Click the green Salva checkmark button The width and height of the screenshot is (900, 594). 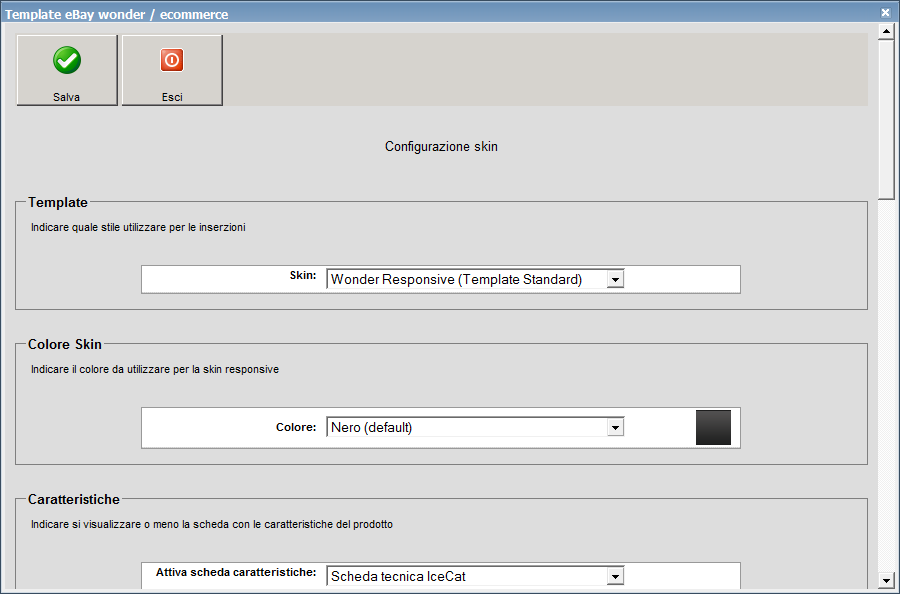pos(67,70)
